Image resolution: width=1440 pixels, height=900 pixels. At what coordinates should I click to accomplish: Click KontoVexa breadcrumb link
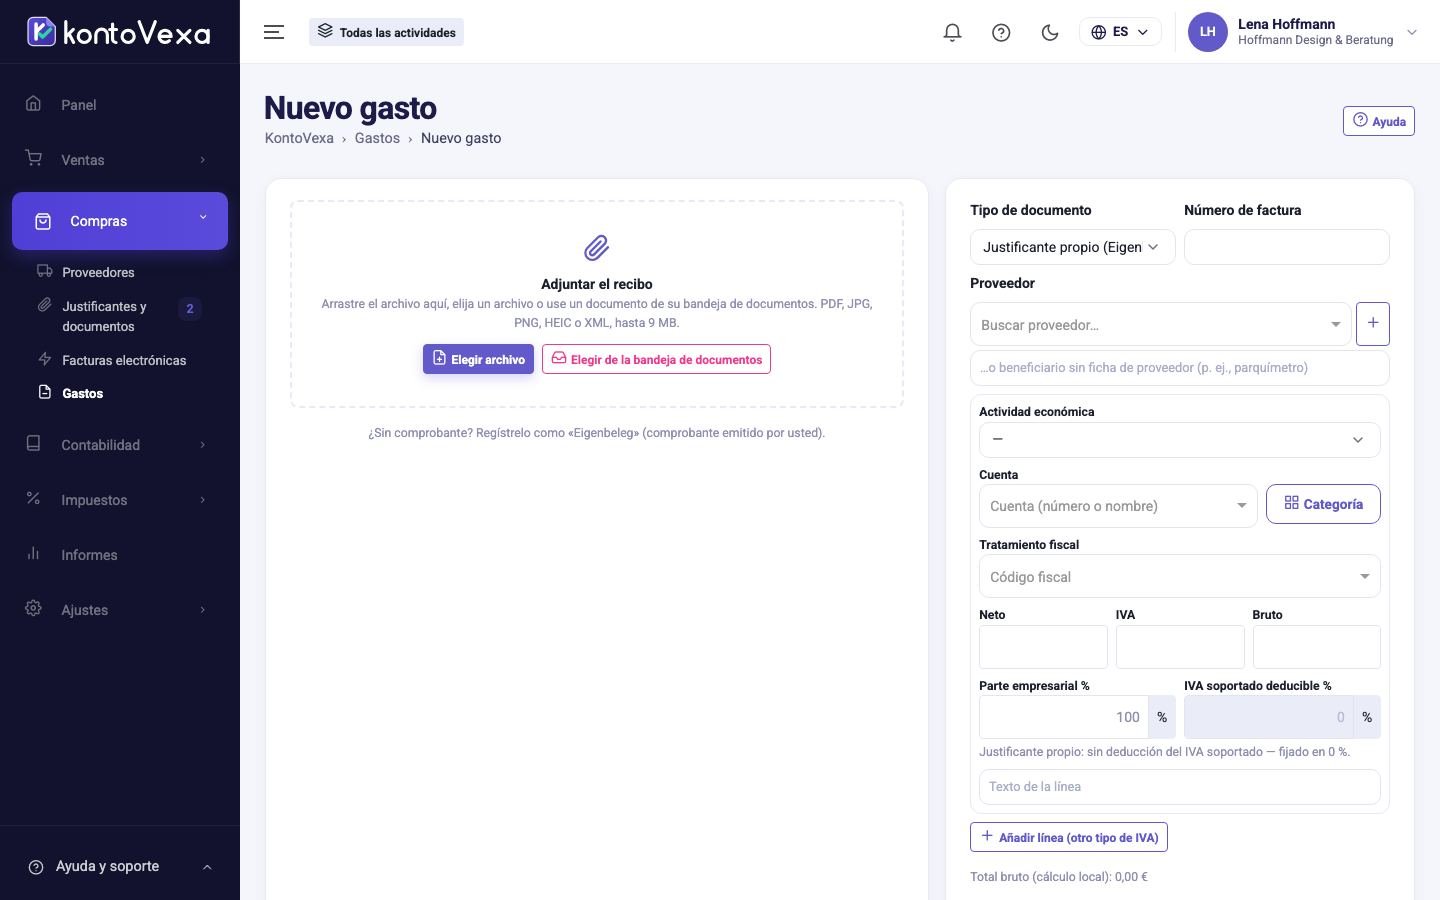point(299,138)
